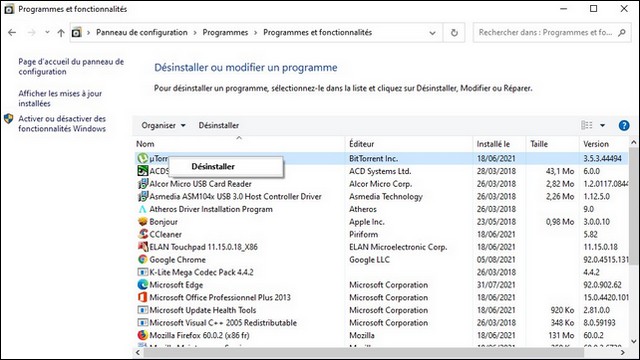Click the ACD Systems Ltd. publisher cell
The width and height of the screenshot is (640, 360).
pyautogui.click(x=380, y=171)
